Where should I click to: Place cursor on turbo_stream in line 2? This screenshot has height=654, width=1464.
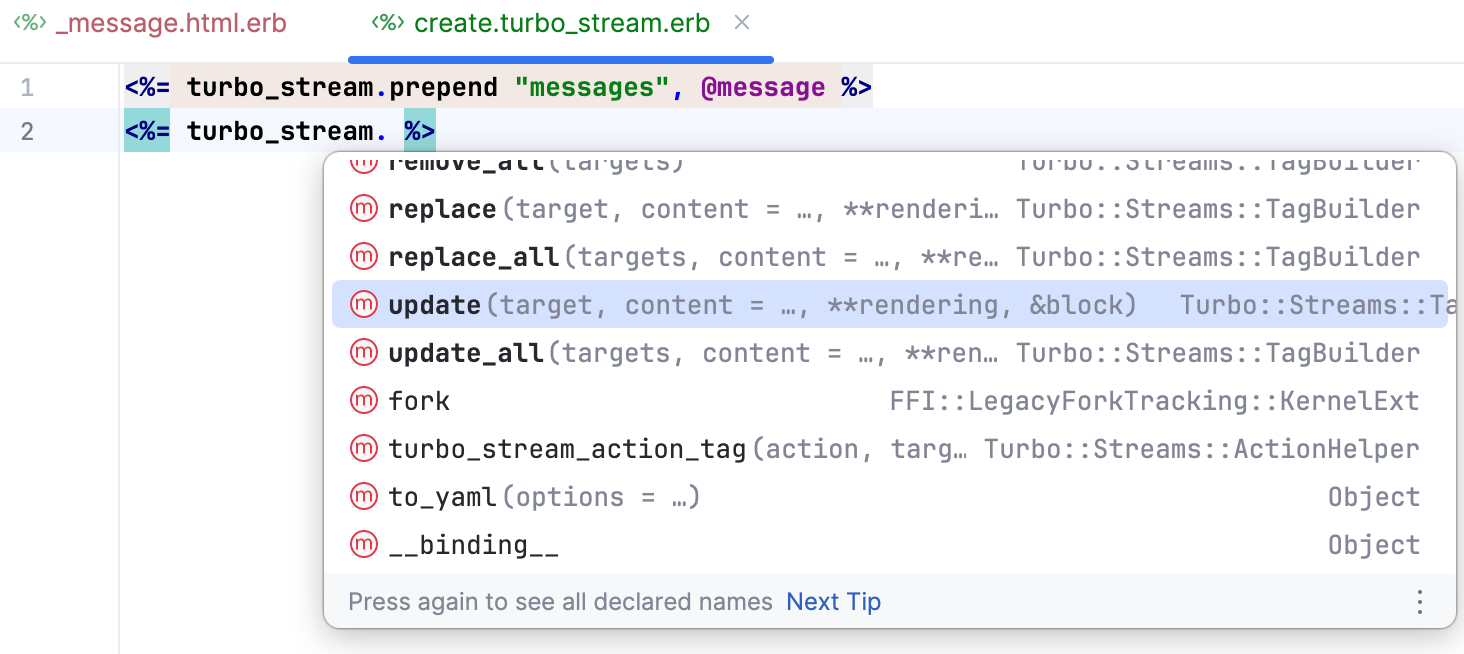coord(280,131)
